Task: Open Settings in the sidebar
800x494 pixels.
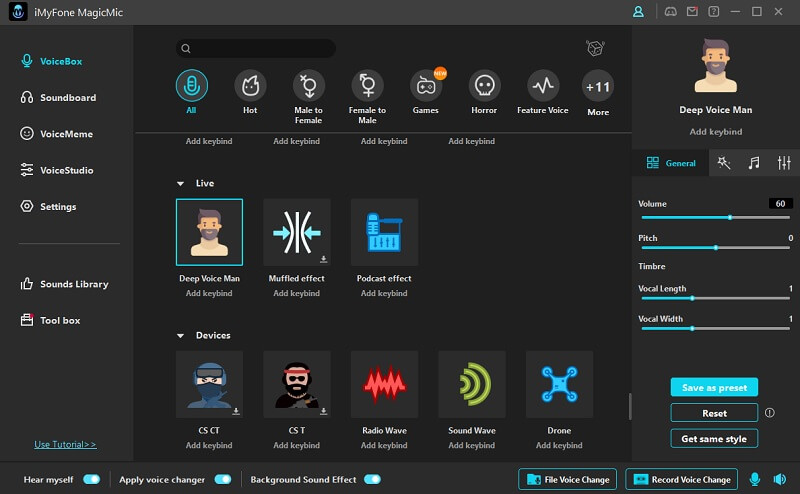Action: [48, 206]
